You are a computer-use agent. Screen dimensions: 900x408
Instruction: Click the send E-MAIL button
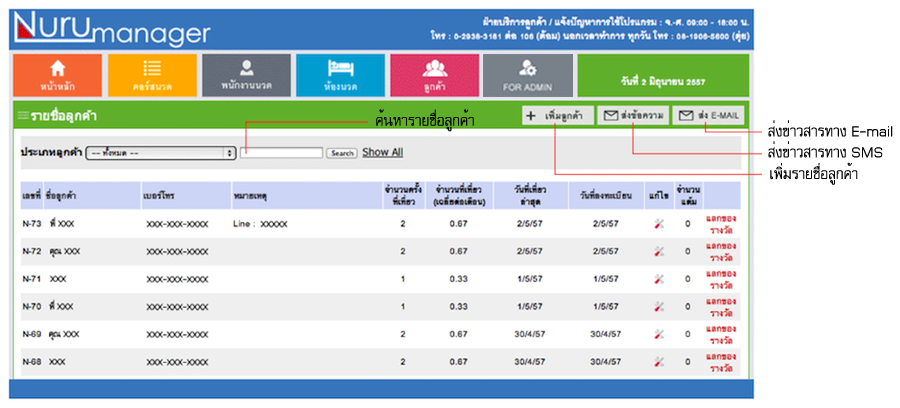coord(708,116)
